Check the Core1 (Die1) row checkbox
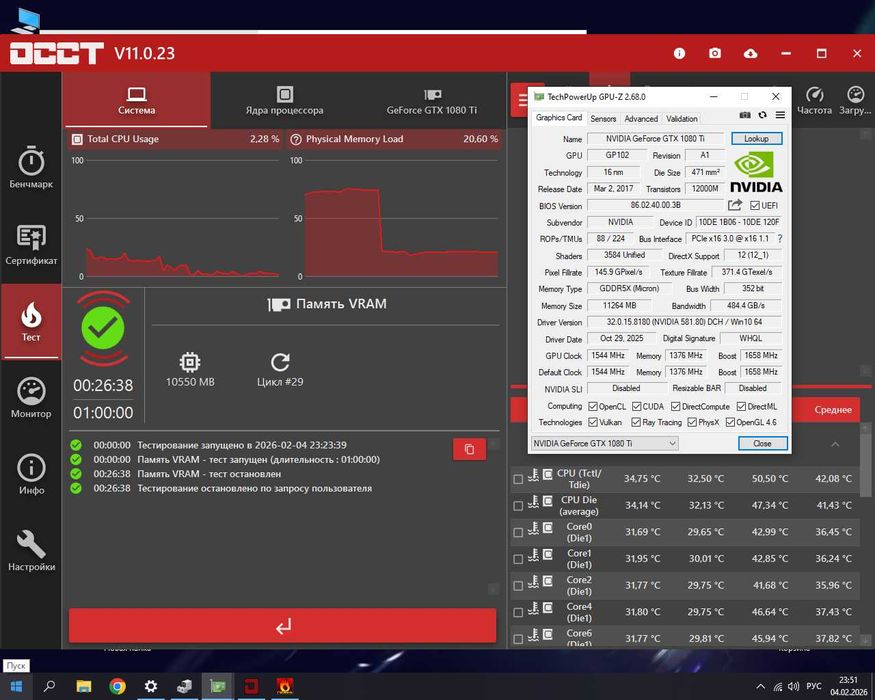875x700 pixels. pos(518,559)
